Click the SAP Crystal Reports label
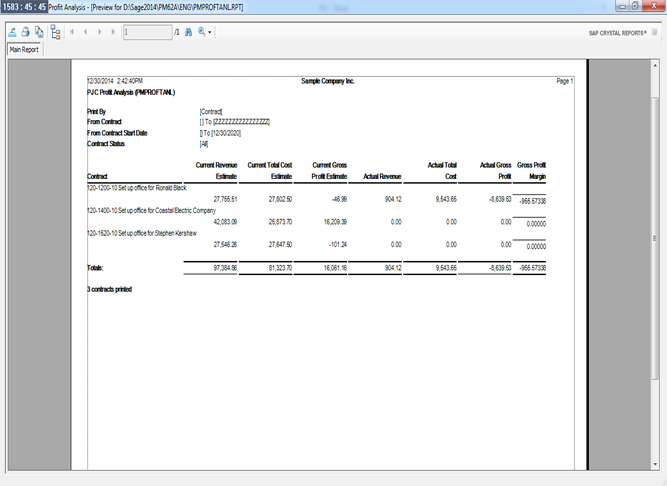667x486 pixels. click(617, 32)
